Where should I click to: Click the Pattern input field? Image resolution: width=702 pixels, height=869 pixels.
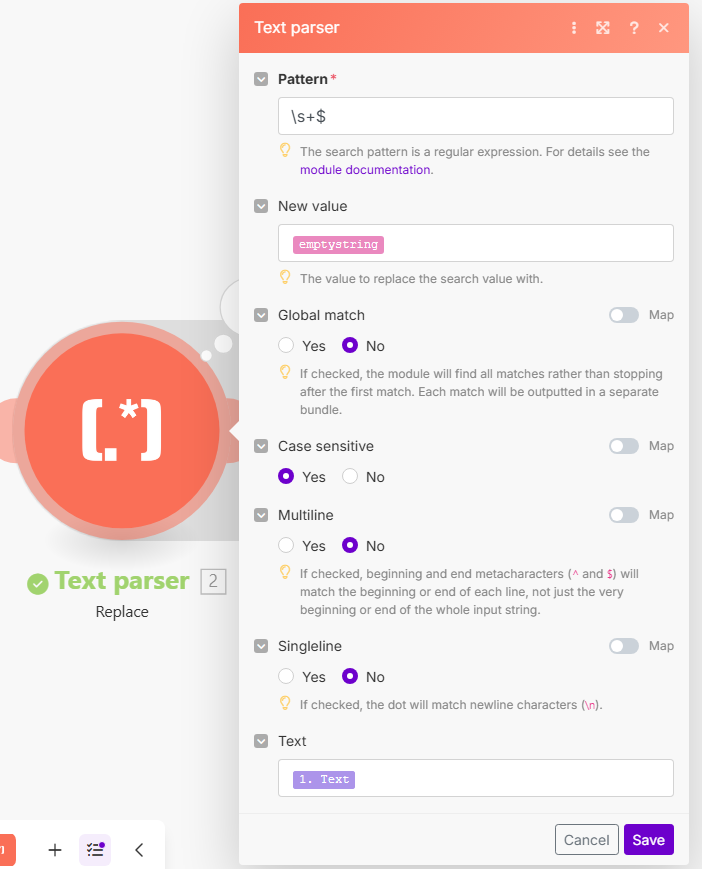(475, 116)
